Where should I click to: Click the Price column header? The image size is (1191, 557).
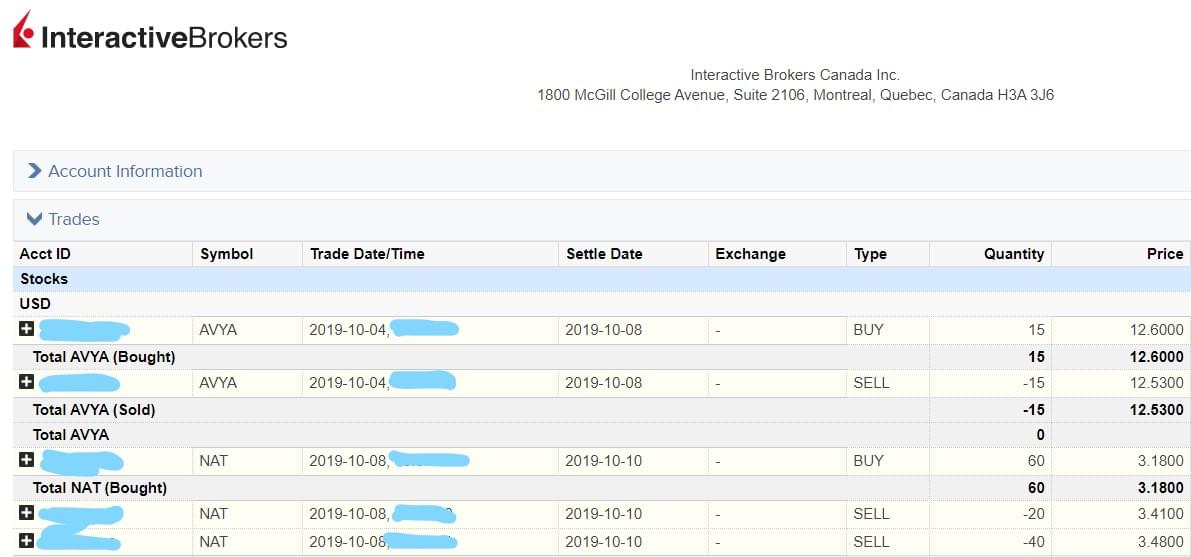pyautogui.click(x=1164, y=254)
